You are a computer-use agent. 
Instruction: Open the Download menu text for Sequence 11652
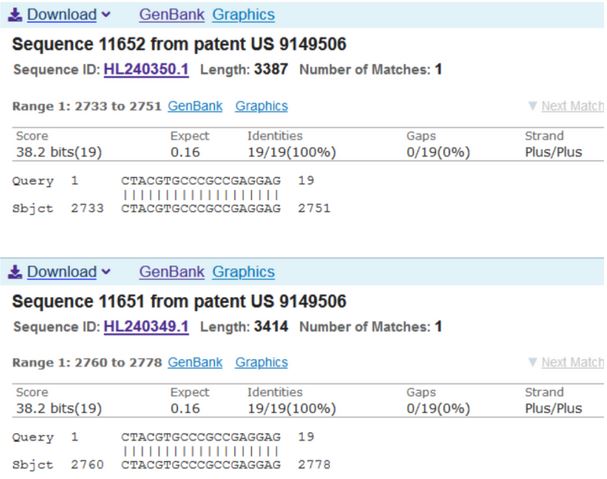pyautogui.click(x=61, y=15)
